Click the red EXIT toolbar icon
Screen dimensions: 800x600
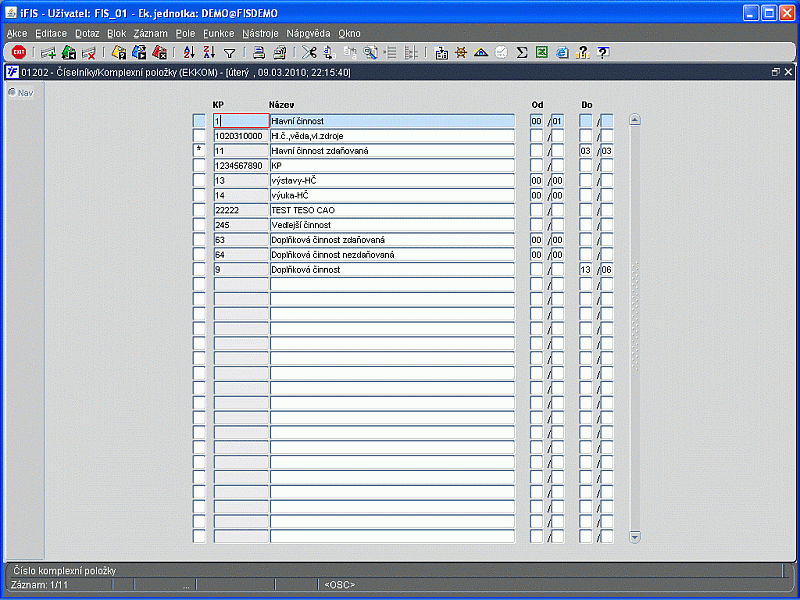[18, 52]
